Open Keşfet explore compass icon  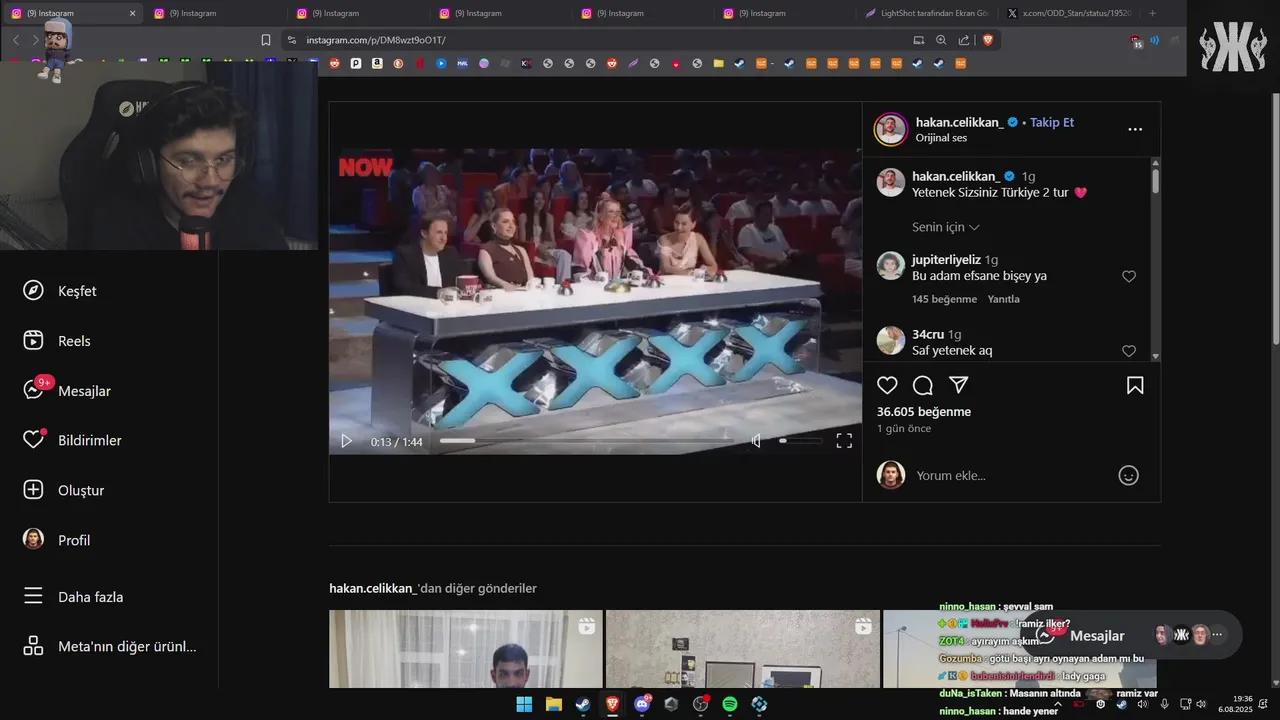(x=33, y=290)
